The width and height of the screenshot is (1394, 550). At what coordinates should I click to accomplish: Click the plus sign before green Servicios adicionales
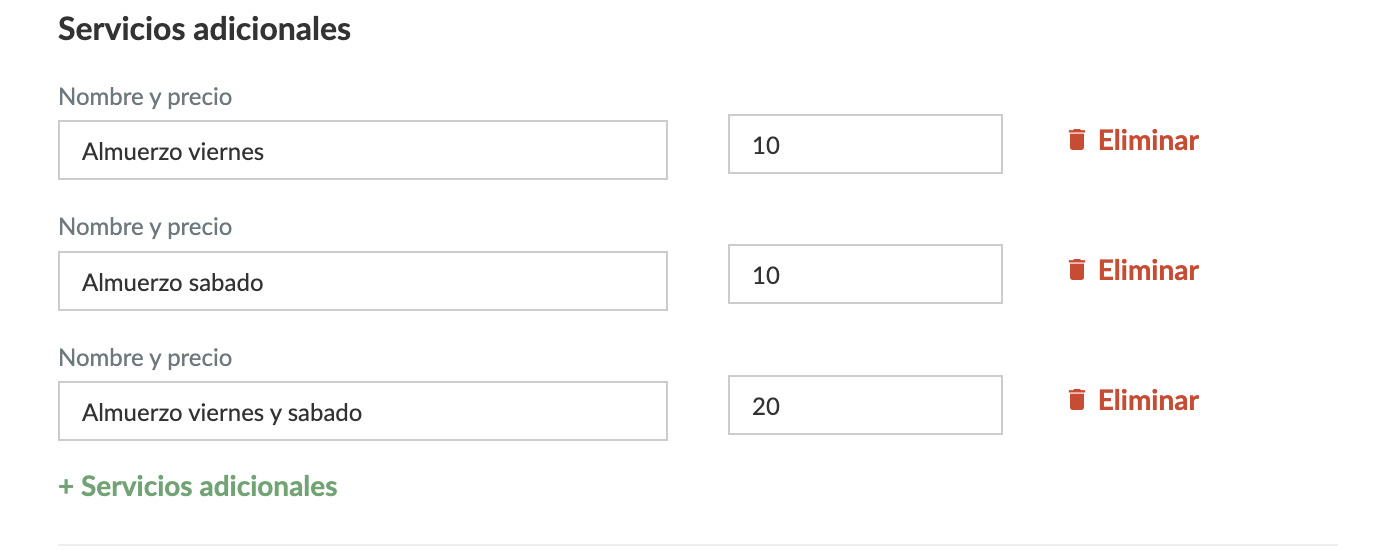point(66,487)
